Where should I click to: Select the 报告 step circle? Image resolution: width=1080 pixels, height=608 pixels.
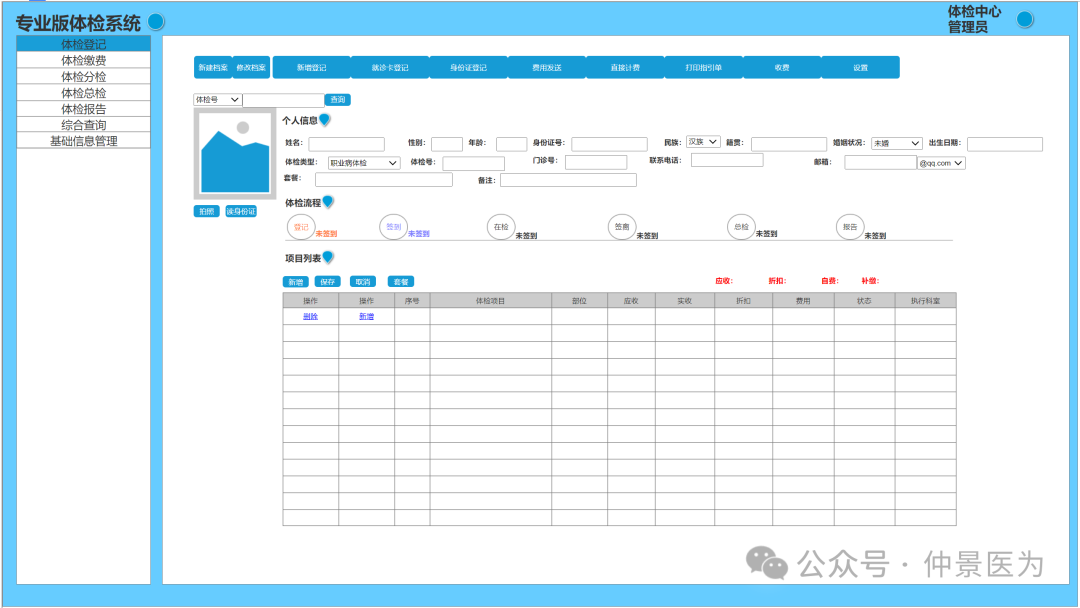(x=850, y=227)
